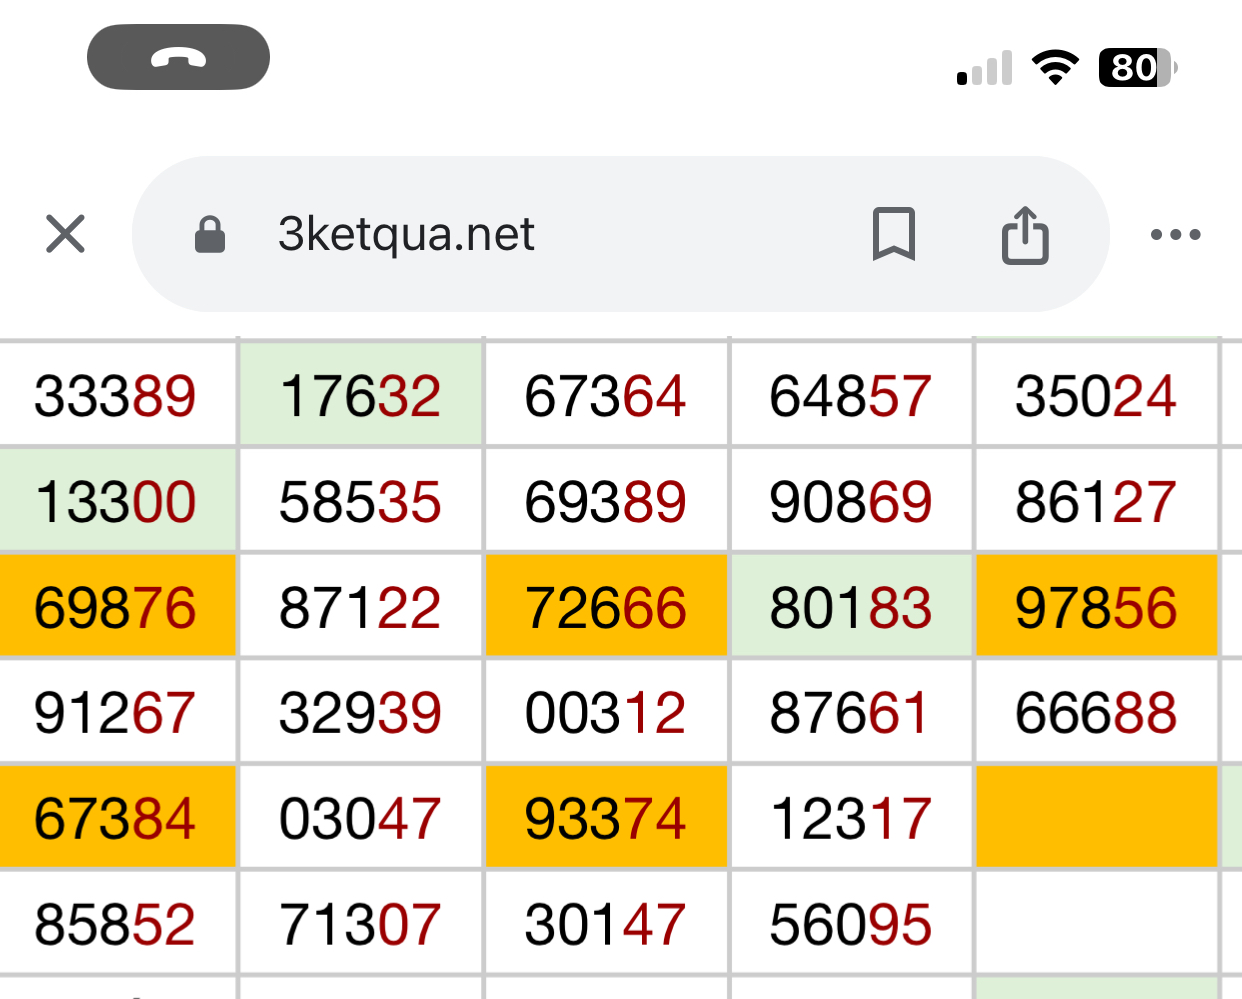
Task: Tap the Wi-Fi status icon
Action: coord(1055,68)
